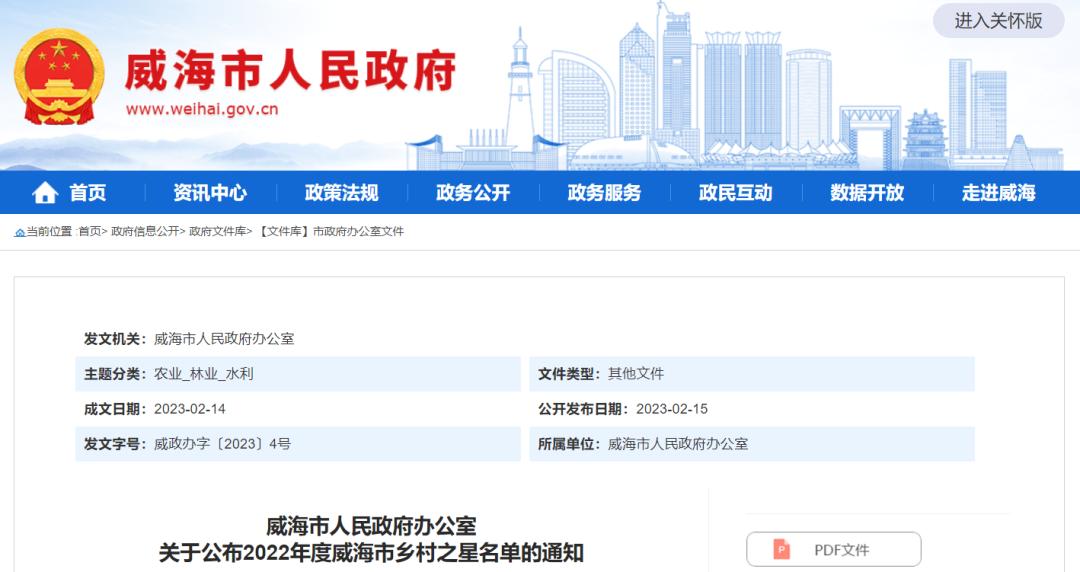Click the title line 威海市人民政府办公室
Image resolution: width=1080 pixels, height=572 pixels.
coord(371,527)
